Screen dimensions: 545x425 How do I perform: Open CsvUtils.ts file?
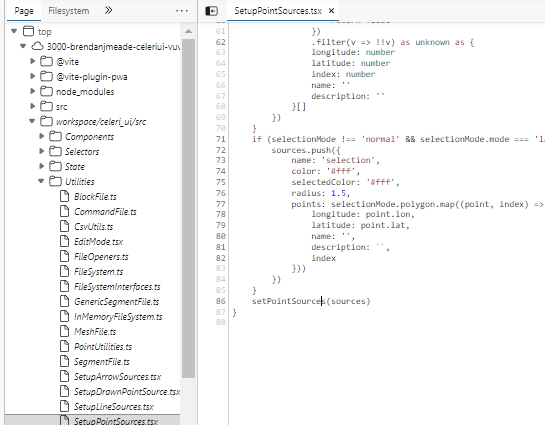[93, 227]
